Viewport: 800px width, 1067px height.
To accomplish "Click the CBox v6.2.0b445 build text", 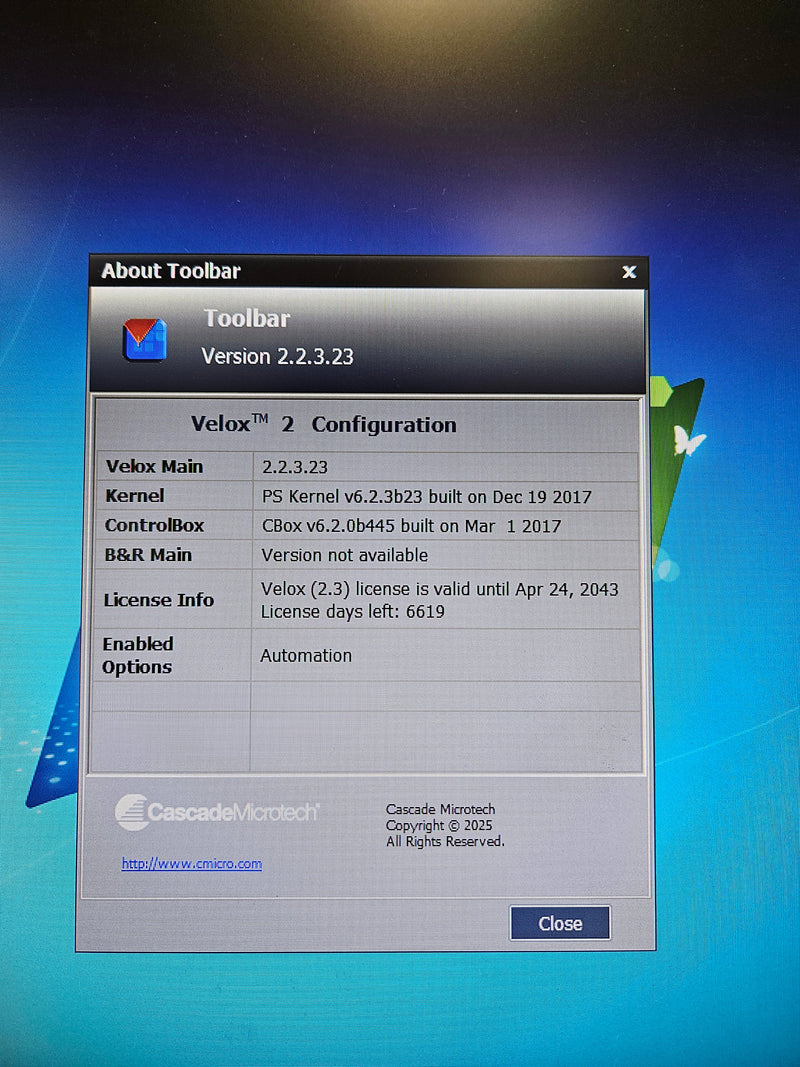I will pos(412,526).
